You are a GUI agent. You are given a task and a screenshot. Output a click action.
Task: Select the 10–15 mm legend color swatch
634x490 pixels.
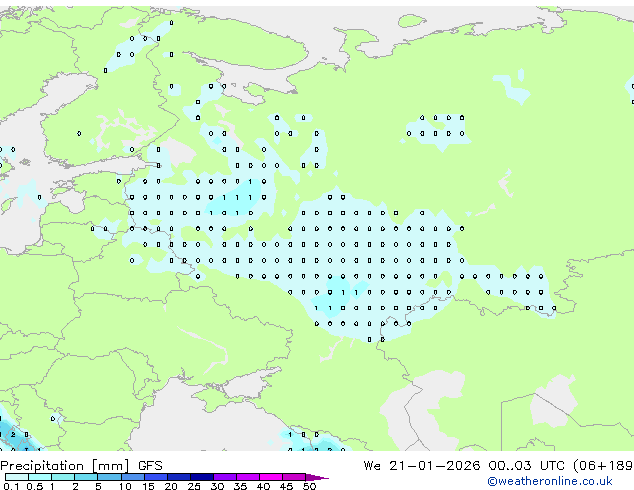[133, 477]
